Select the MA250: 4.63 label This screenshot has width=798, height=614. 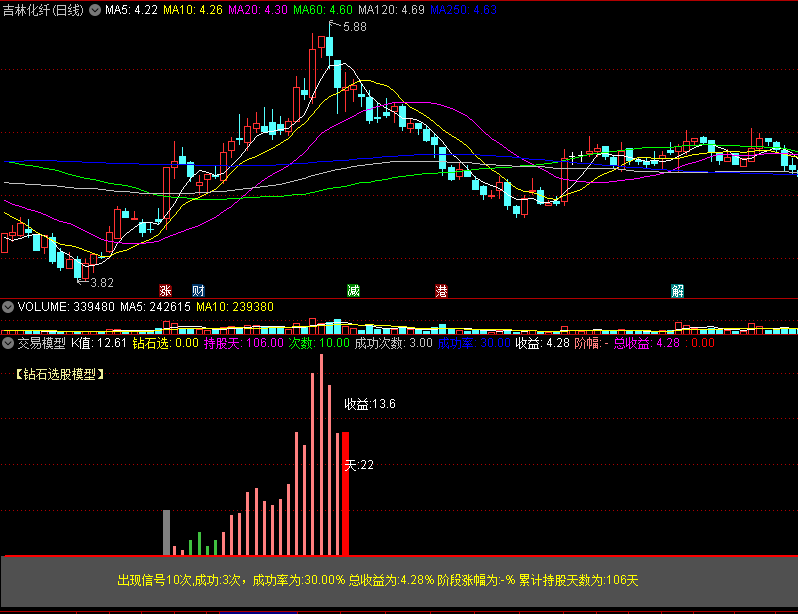[464, 10]
